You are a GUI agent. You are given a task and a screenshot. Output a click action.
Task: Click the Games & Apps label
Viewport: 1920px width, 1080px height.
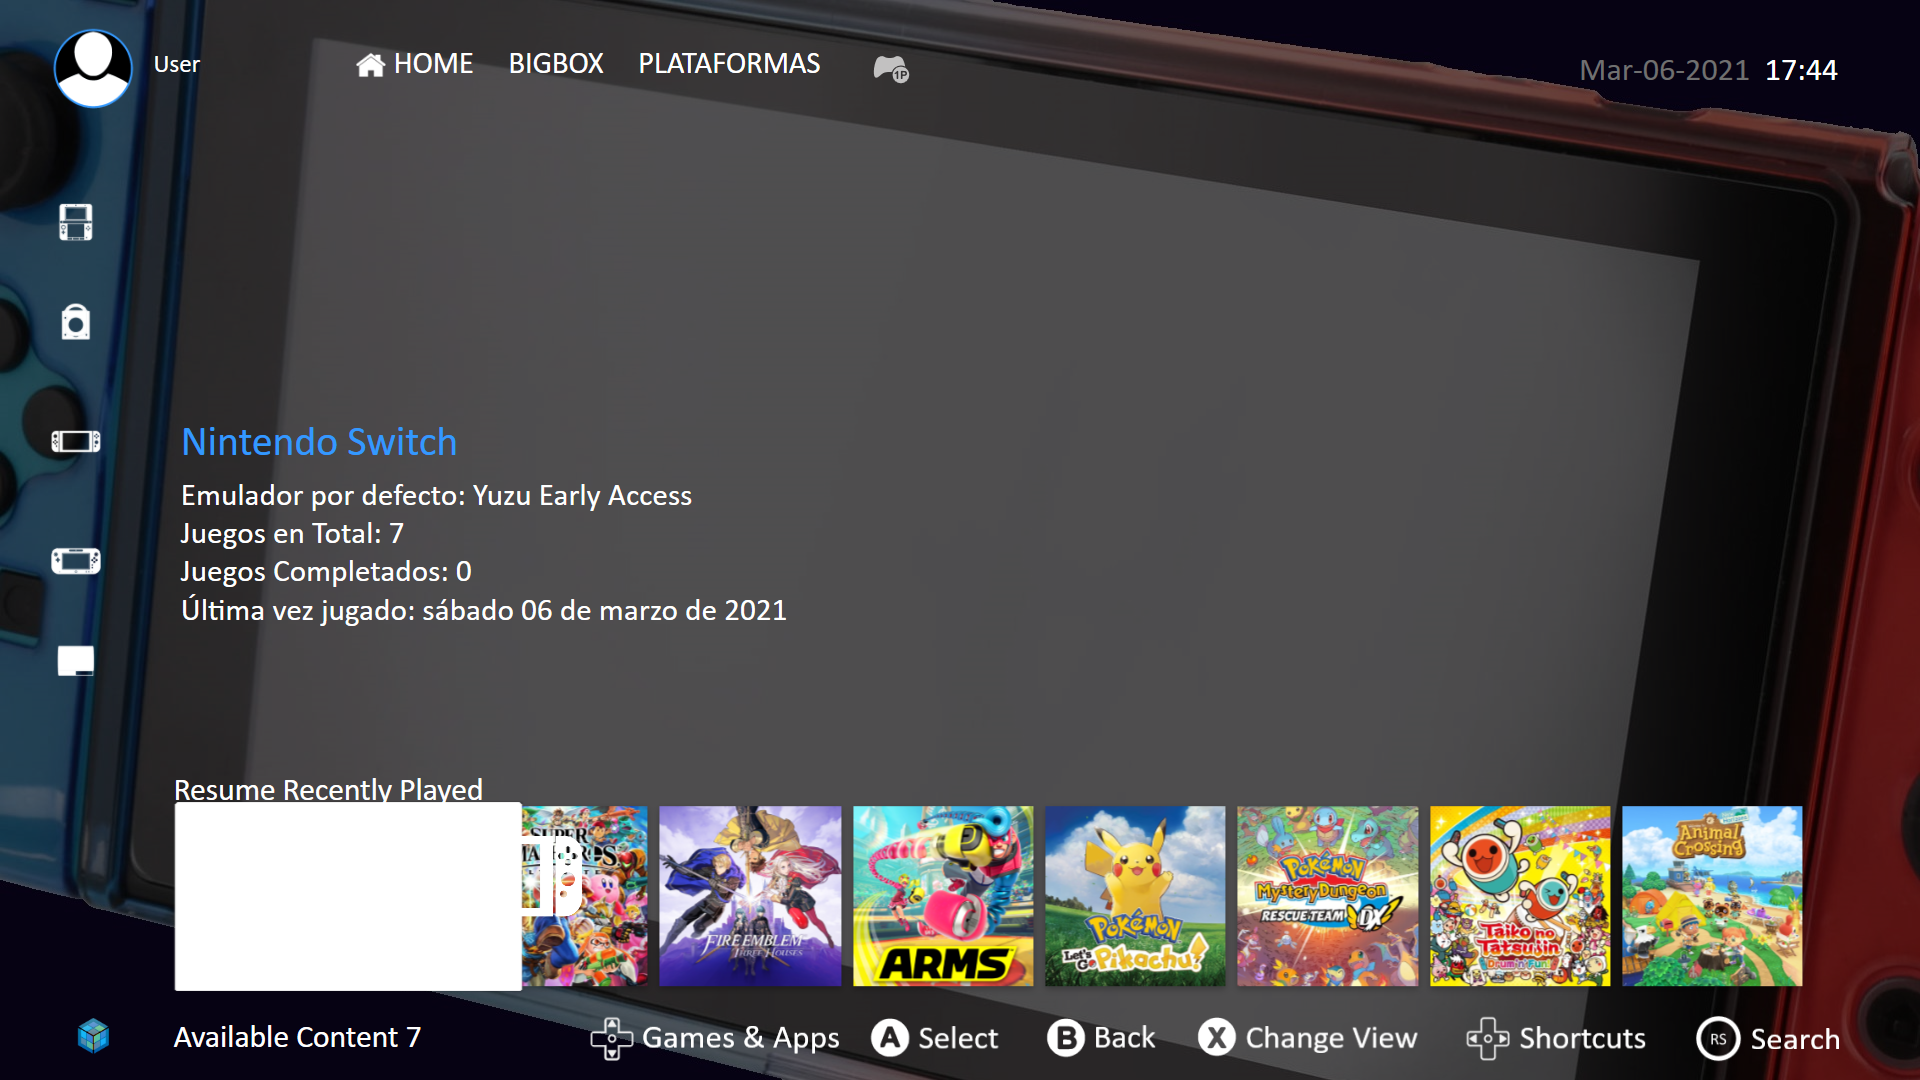[741, 1038]
